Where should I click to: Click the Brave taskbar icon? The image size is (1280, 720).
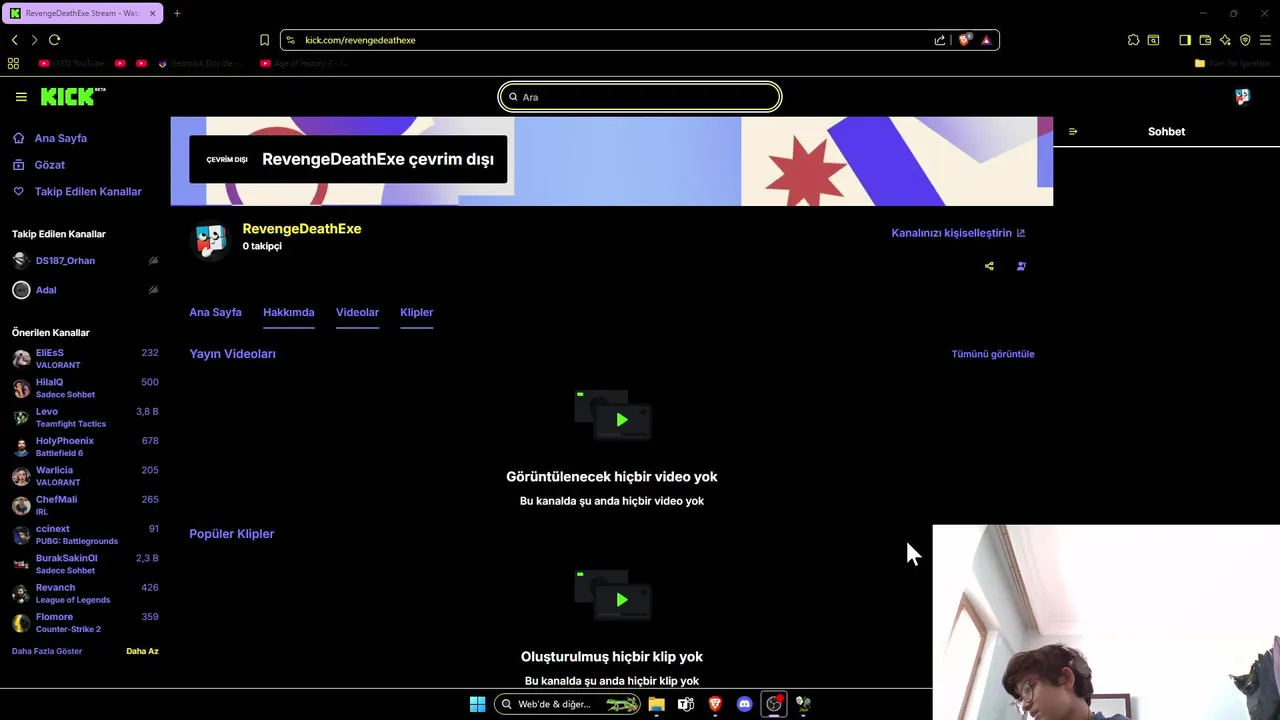pos(715,704)
